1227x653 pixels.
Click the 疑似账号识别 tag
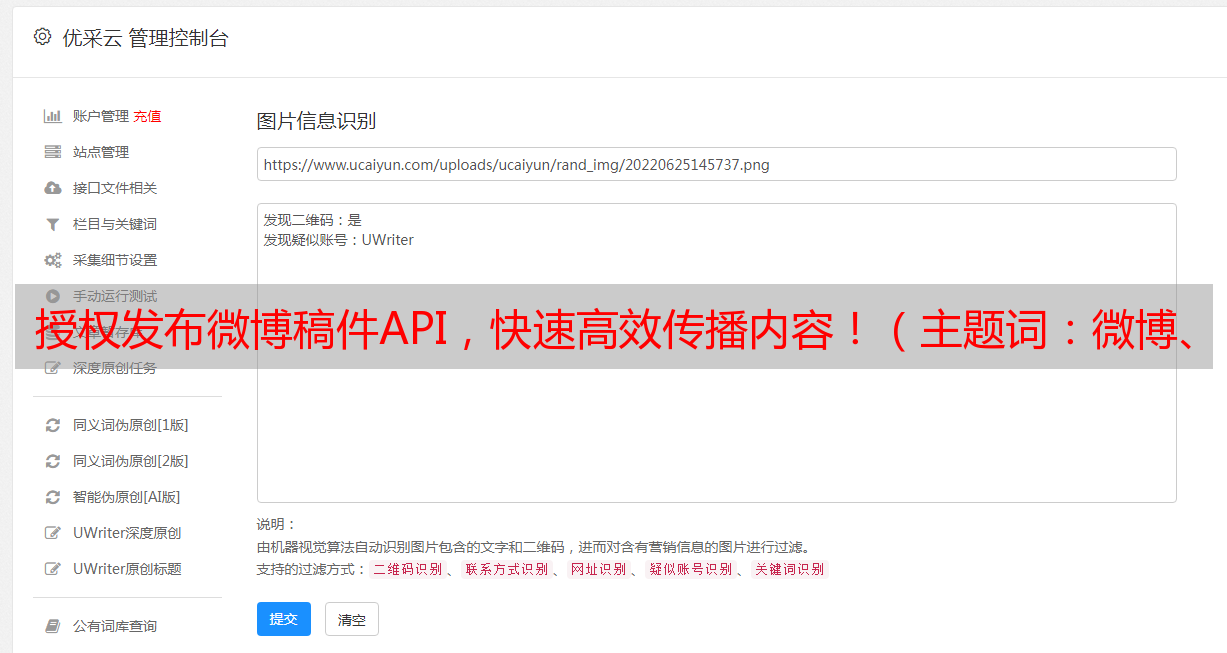tap(690, 569)
